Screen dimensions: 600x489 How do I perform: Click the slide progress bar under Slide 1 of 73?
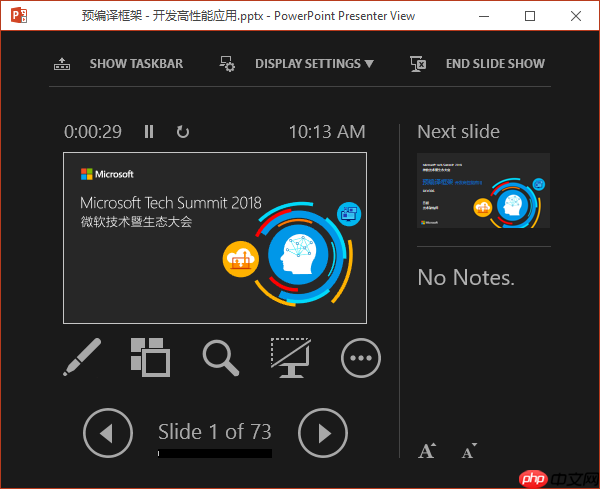[215, 453]
